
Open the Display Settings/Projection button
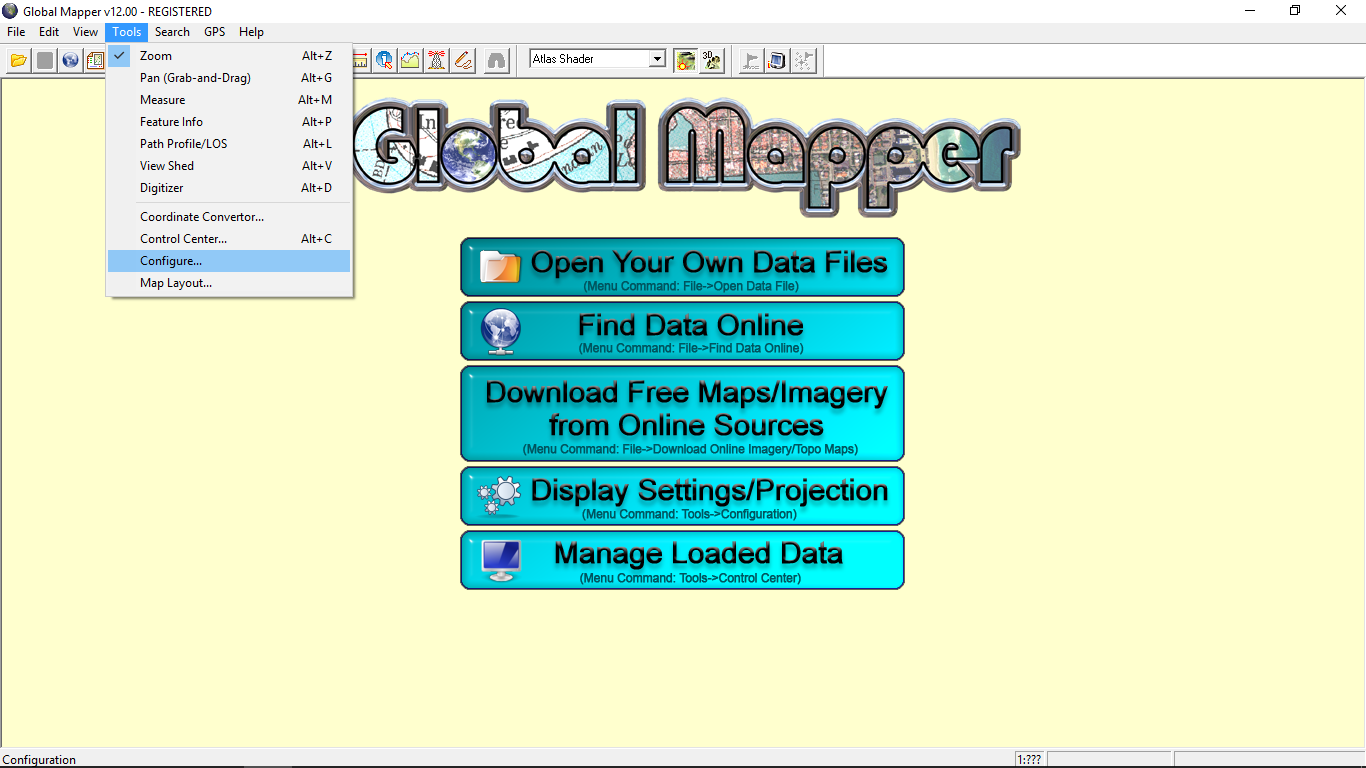click(682, 496)
